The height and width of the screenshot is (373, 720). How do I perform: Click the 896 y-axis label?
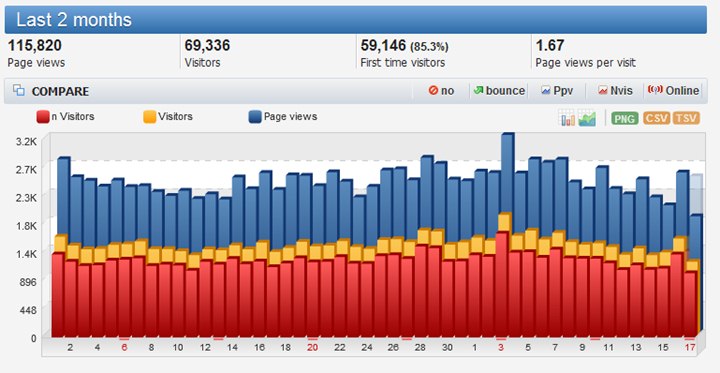tap(28, 283)
